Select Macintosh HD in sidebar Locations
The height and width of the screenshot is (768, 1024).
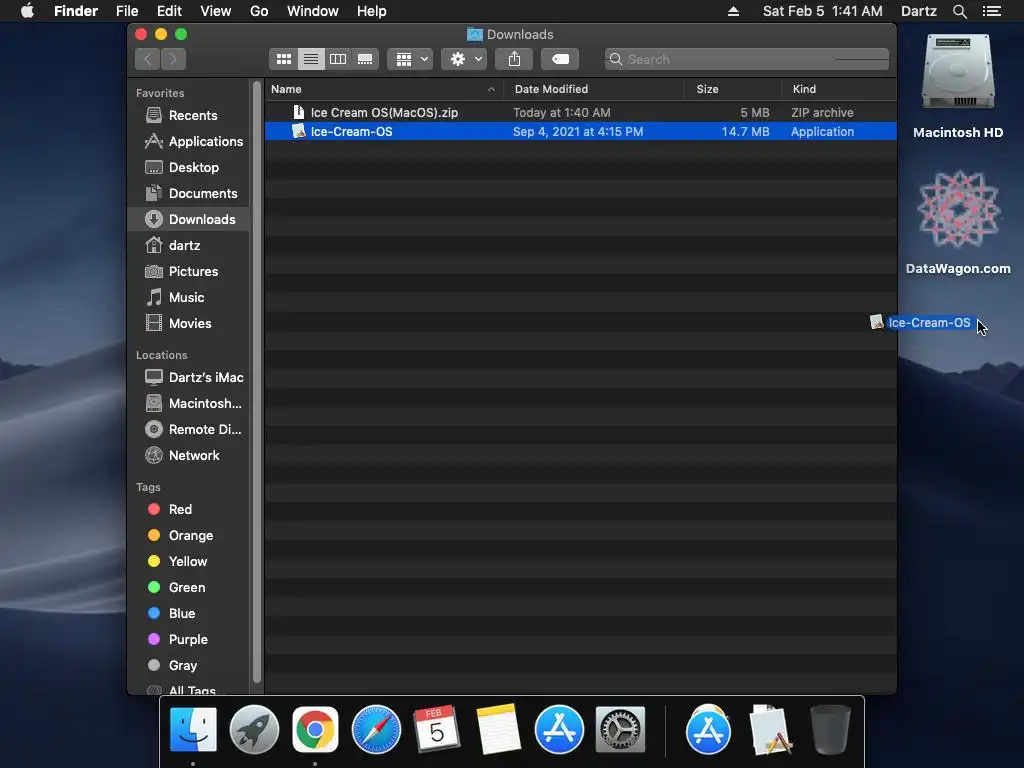coord(189,404)
